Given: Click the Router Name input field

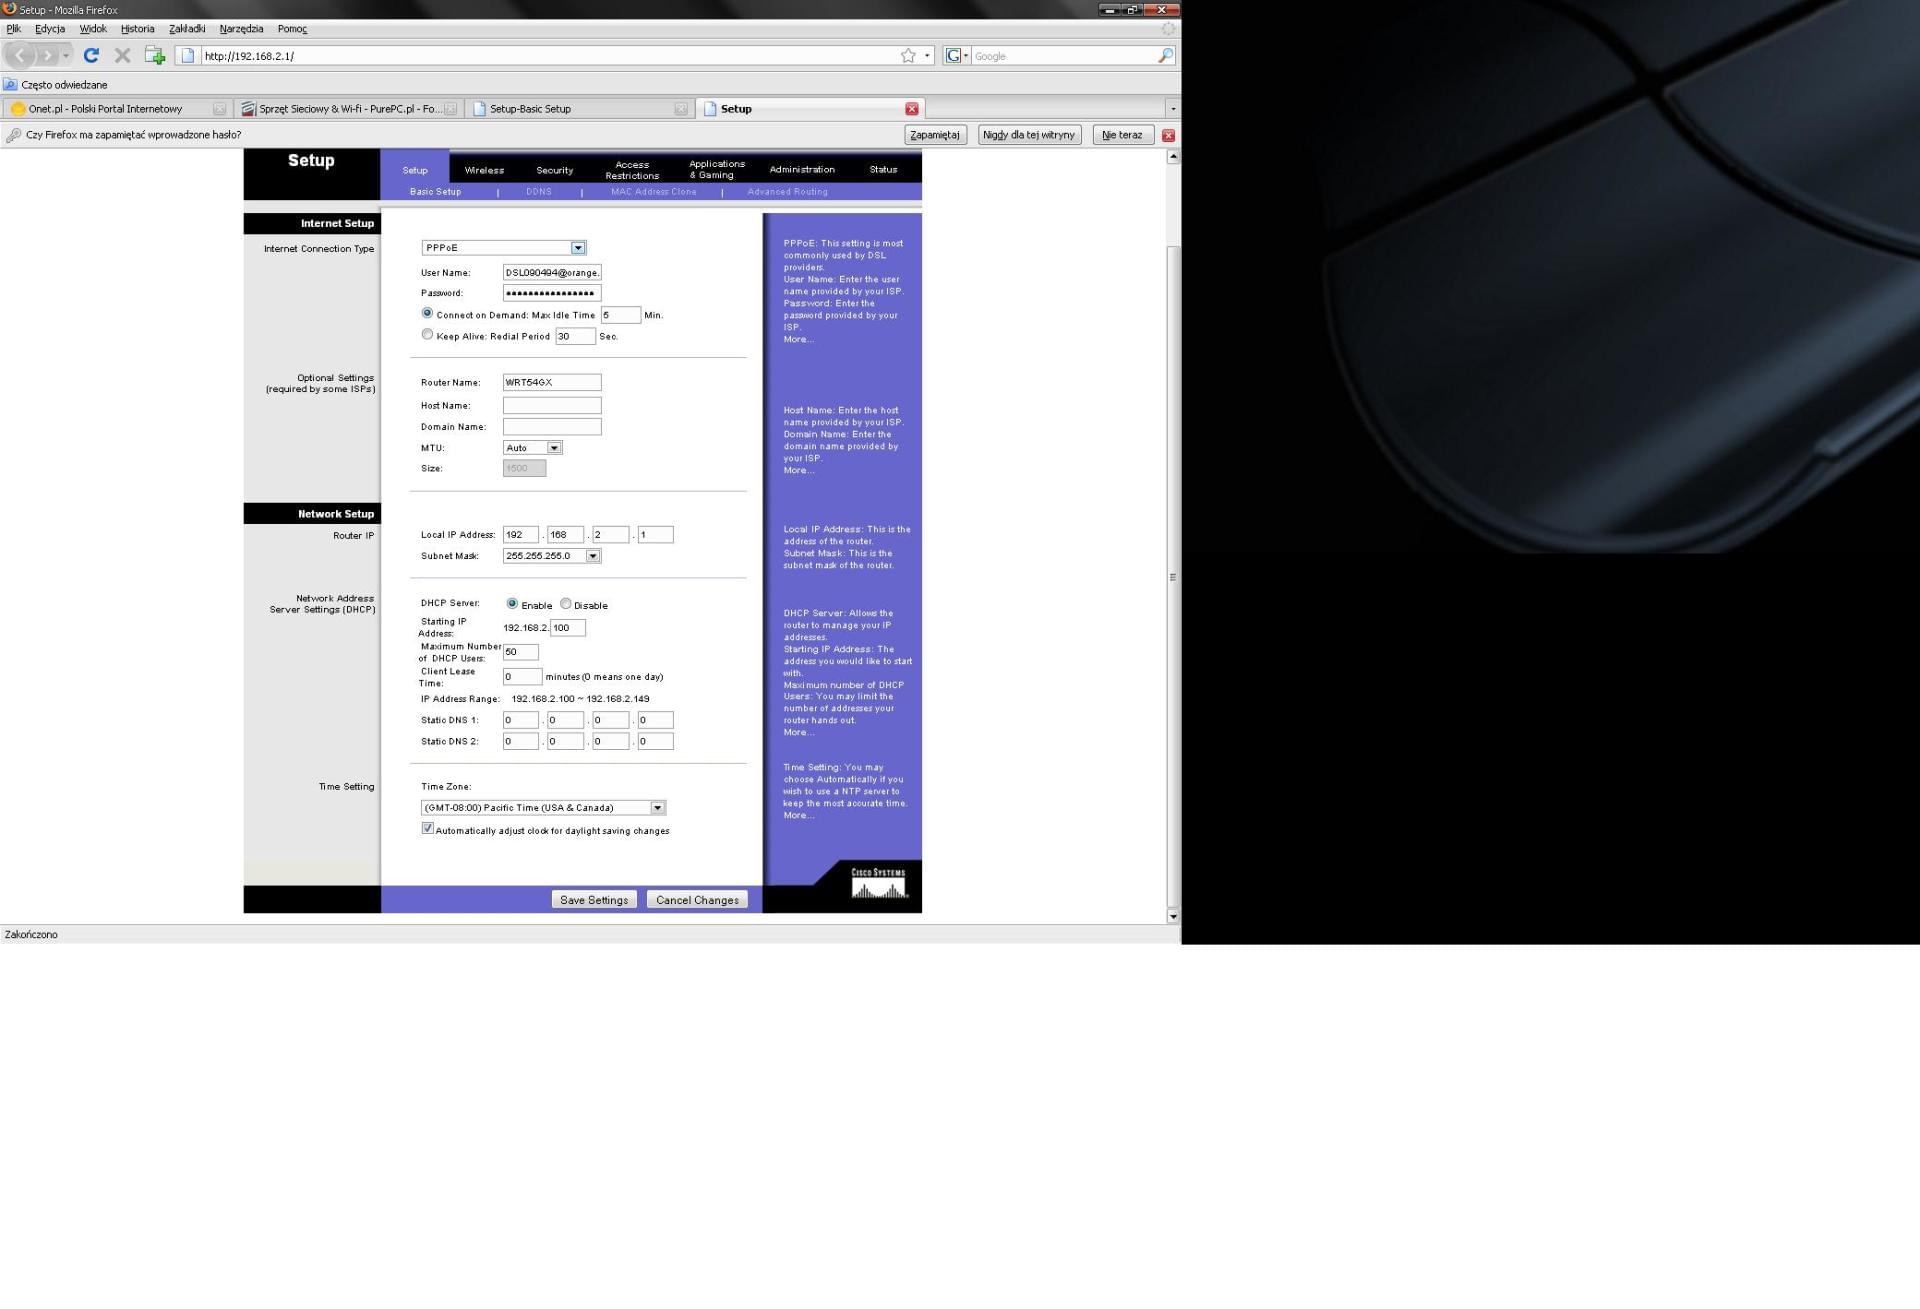Looking at the screenshot, I should coord(551,382).
